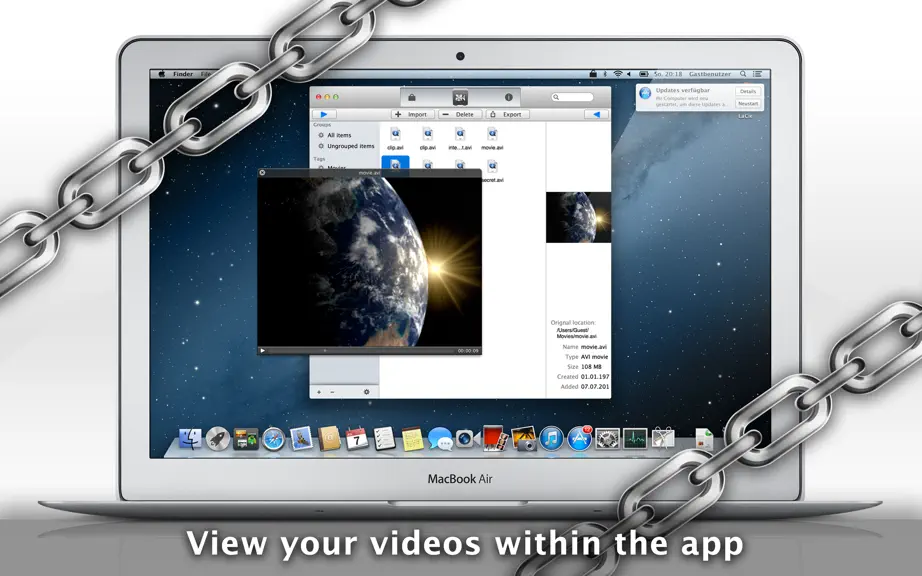The height and width of the screenshot is (576, 922).
Task: Open iTunes from the Dock
Action: point(551,438)
